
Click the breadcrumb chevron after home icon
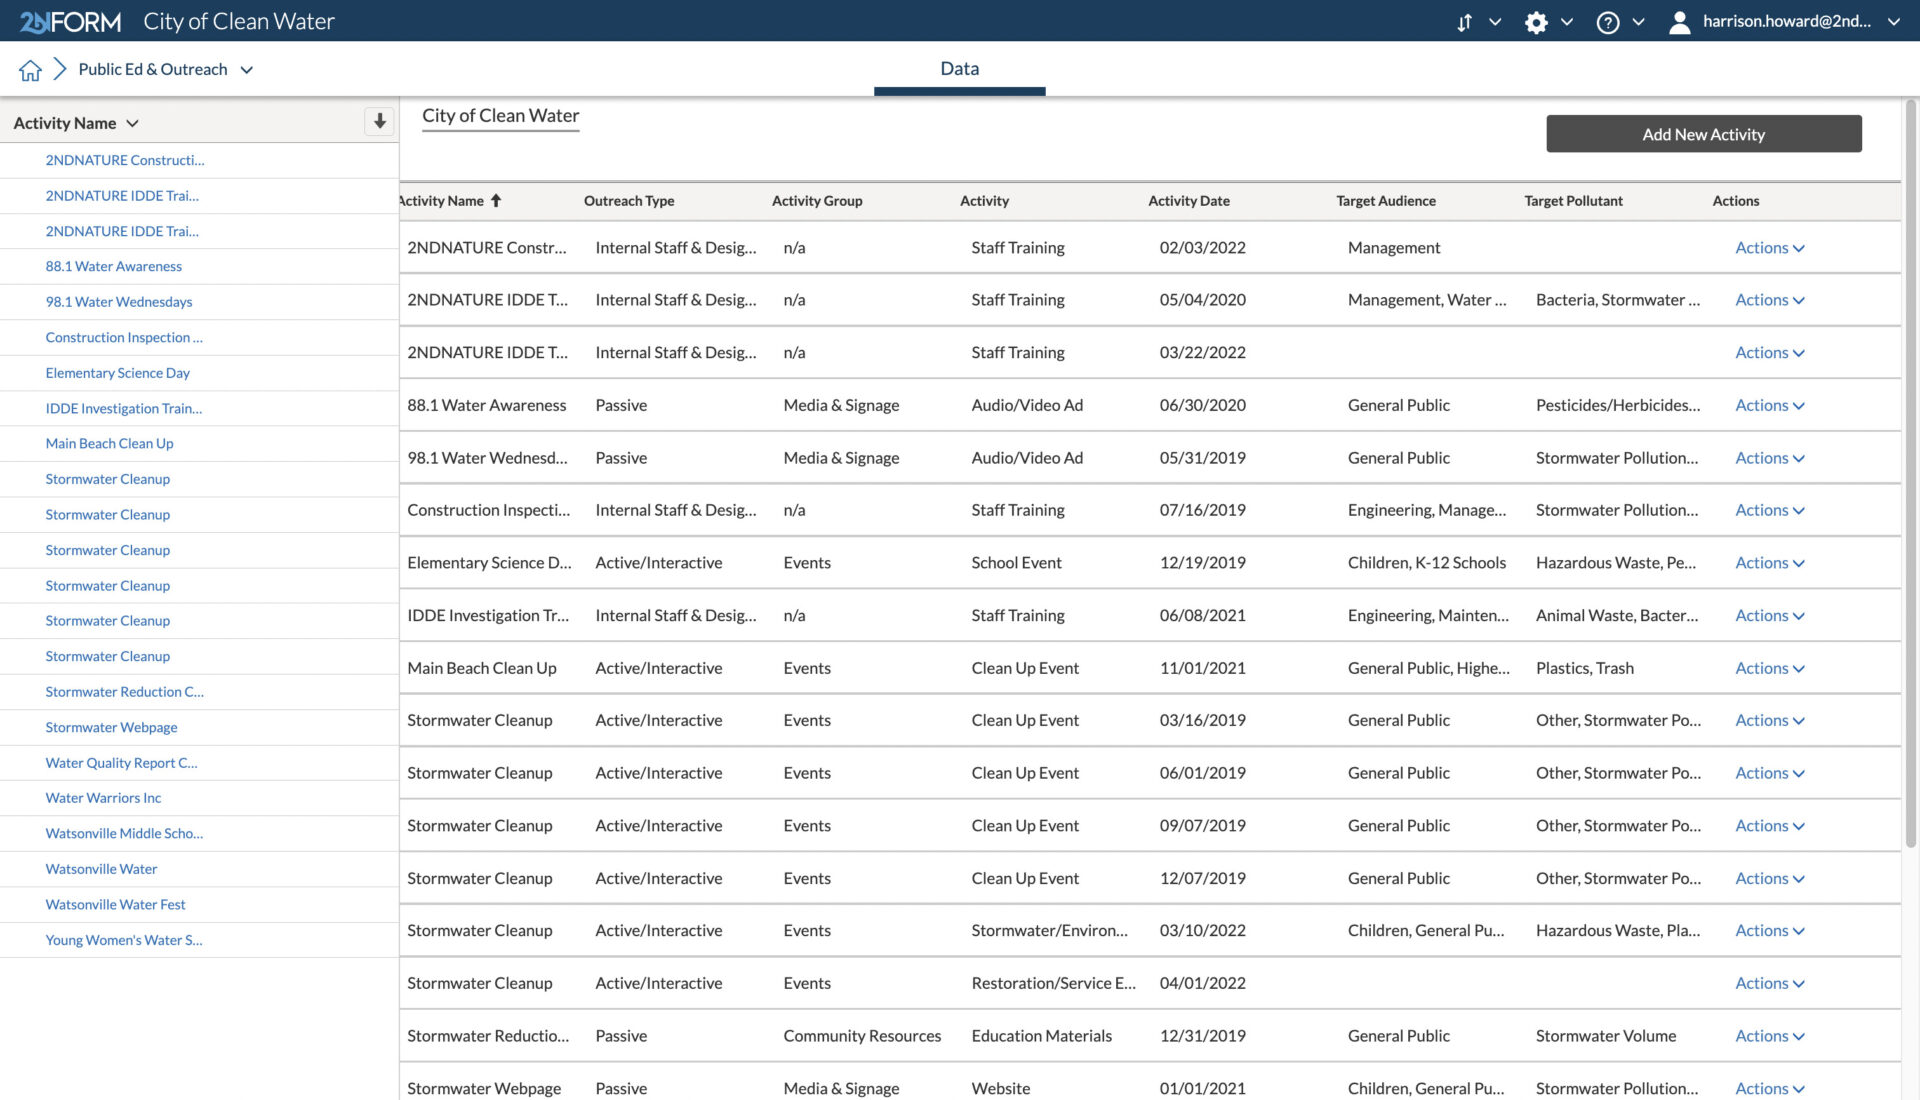click(x=60, y=69)
